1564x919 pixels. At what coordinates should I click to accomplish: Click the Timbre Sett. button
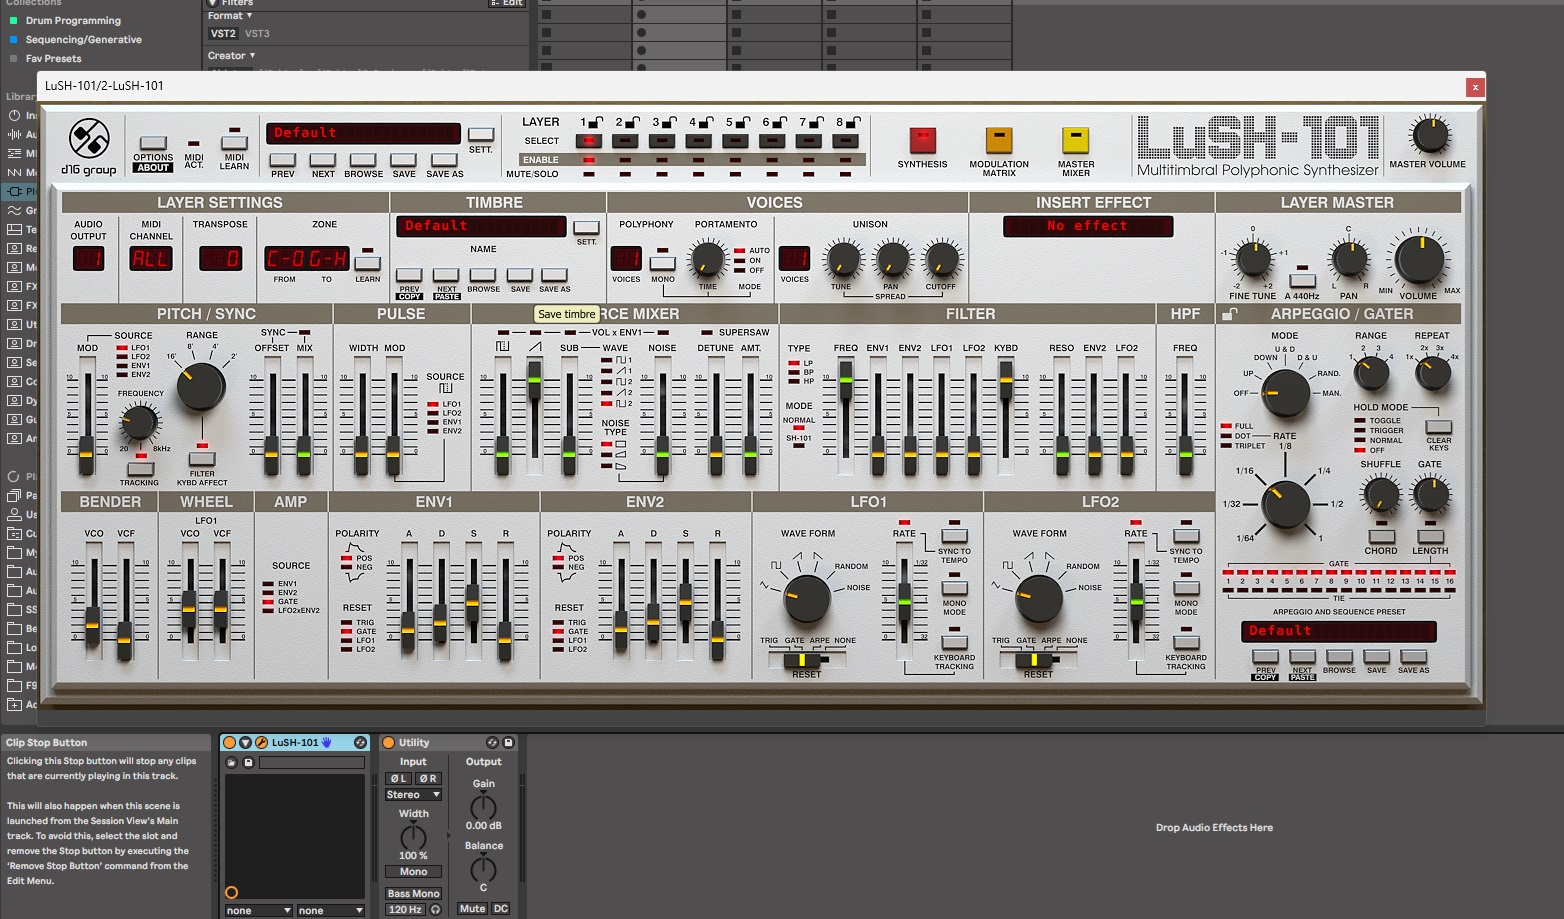point(586,227)
